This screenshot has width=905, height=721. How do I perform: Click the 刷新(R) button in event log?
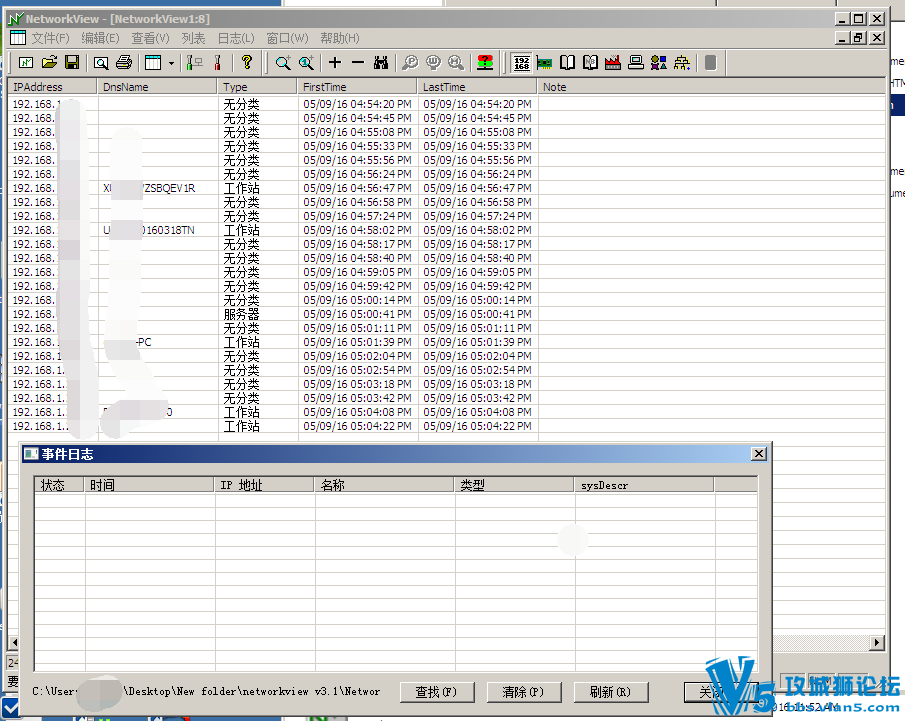(x=611, y=692)
